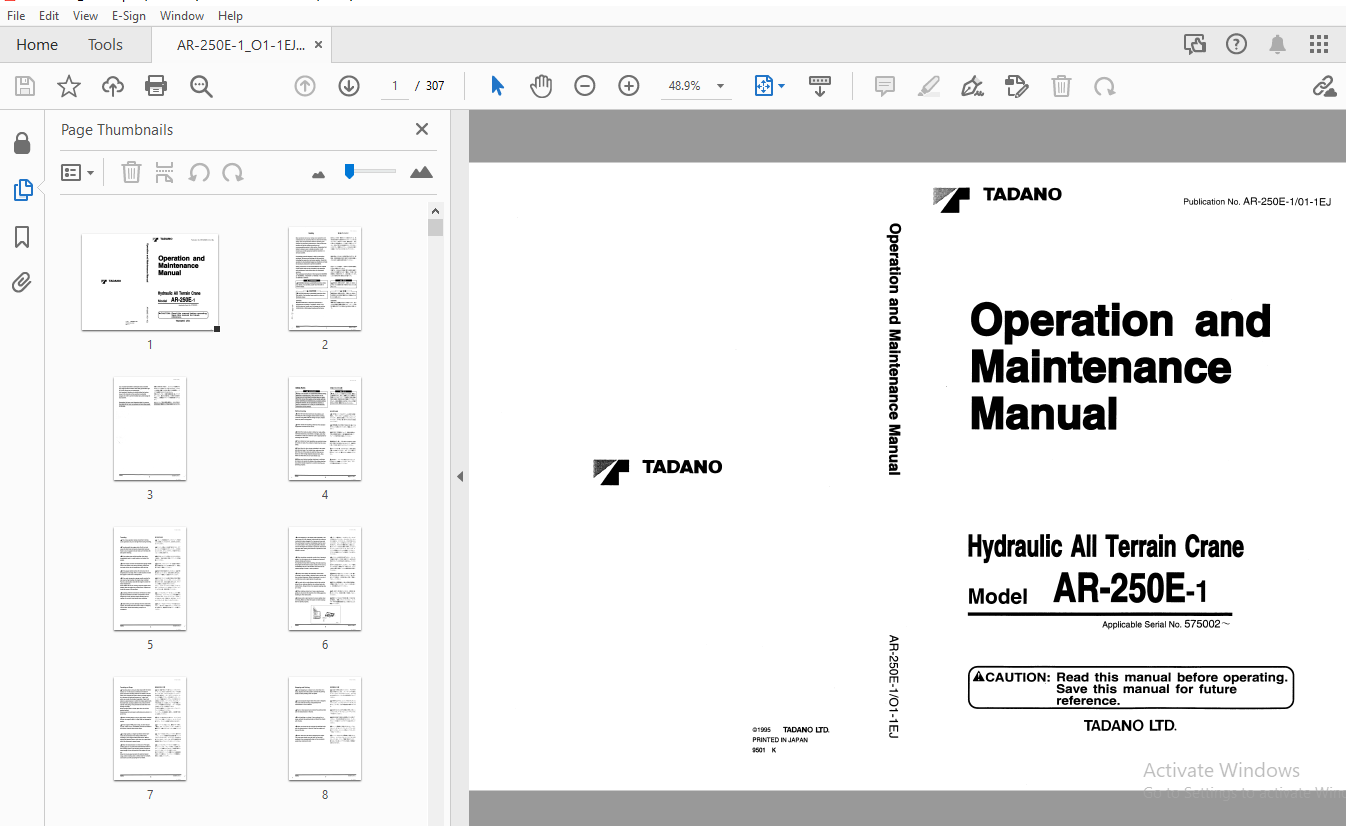The width and height of the screenshot is (1346, 826).
Task: Select page 8 thumbnail
Action: coord(325,728)
